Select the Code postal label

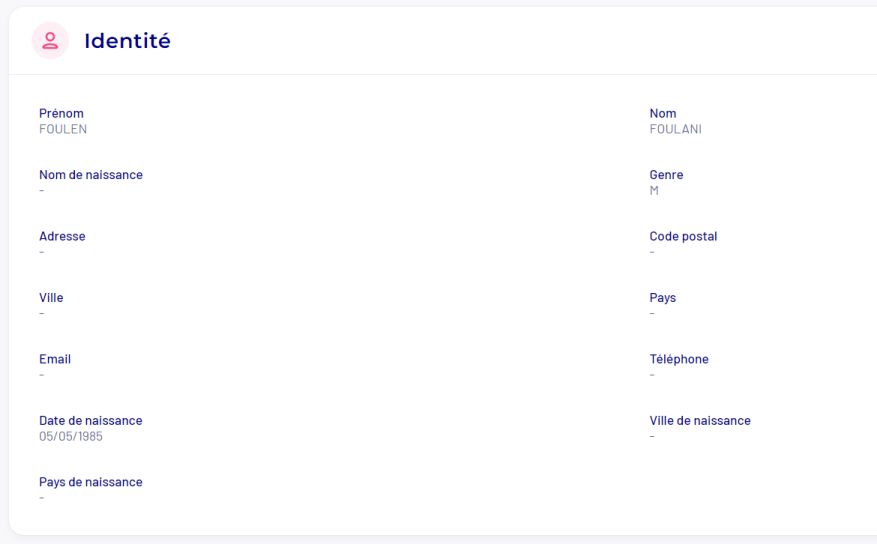point(683,236)
